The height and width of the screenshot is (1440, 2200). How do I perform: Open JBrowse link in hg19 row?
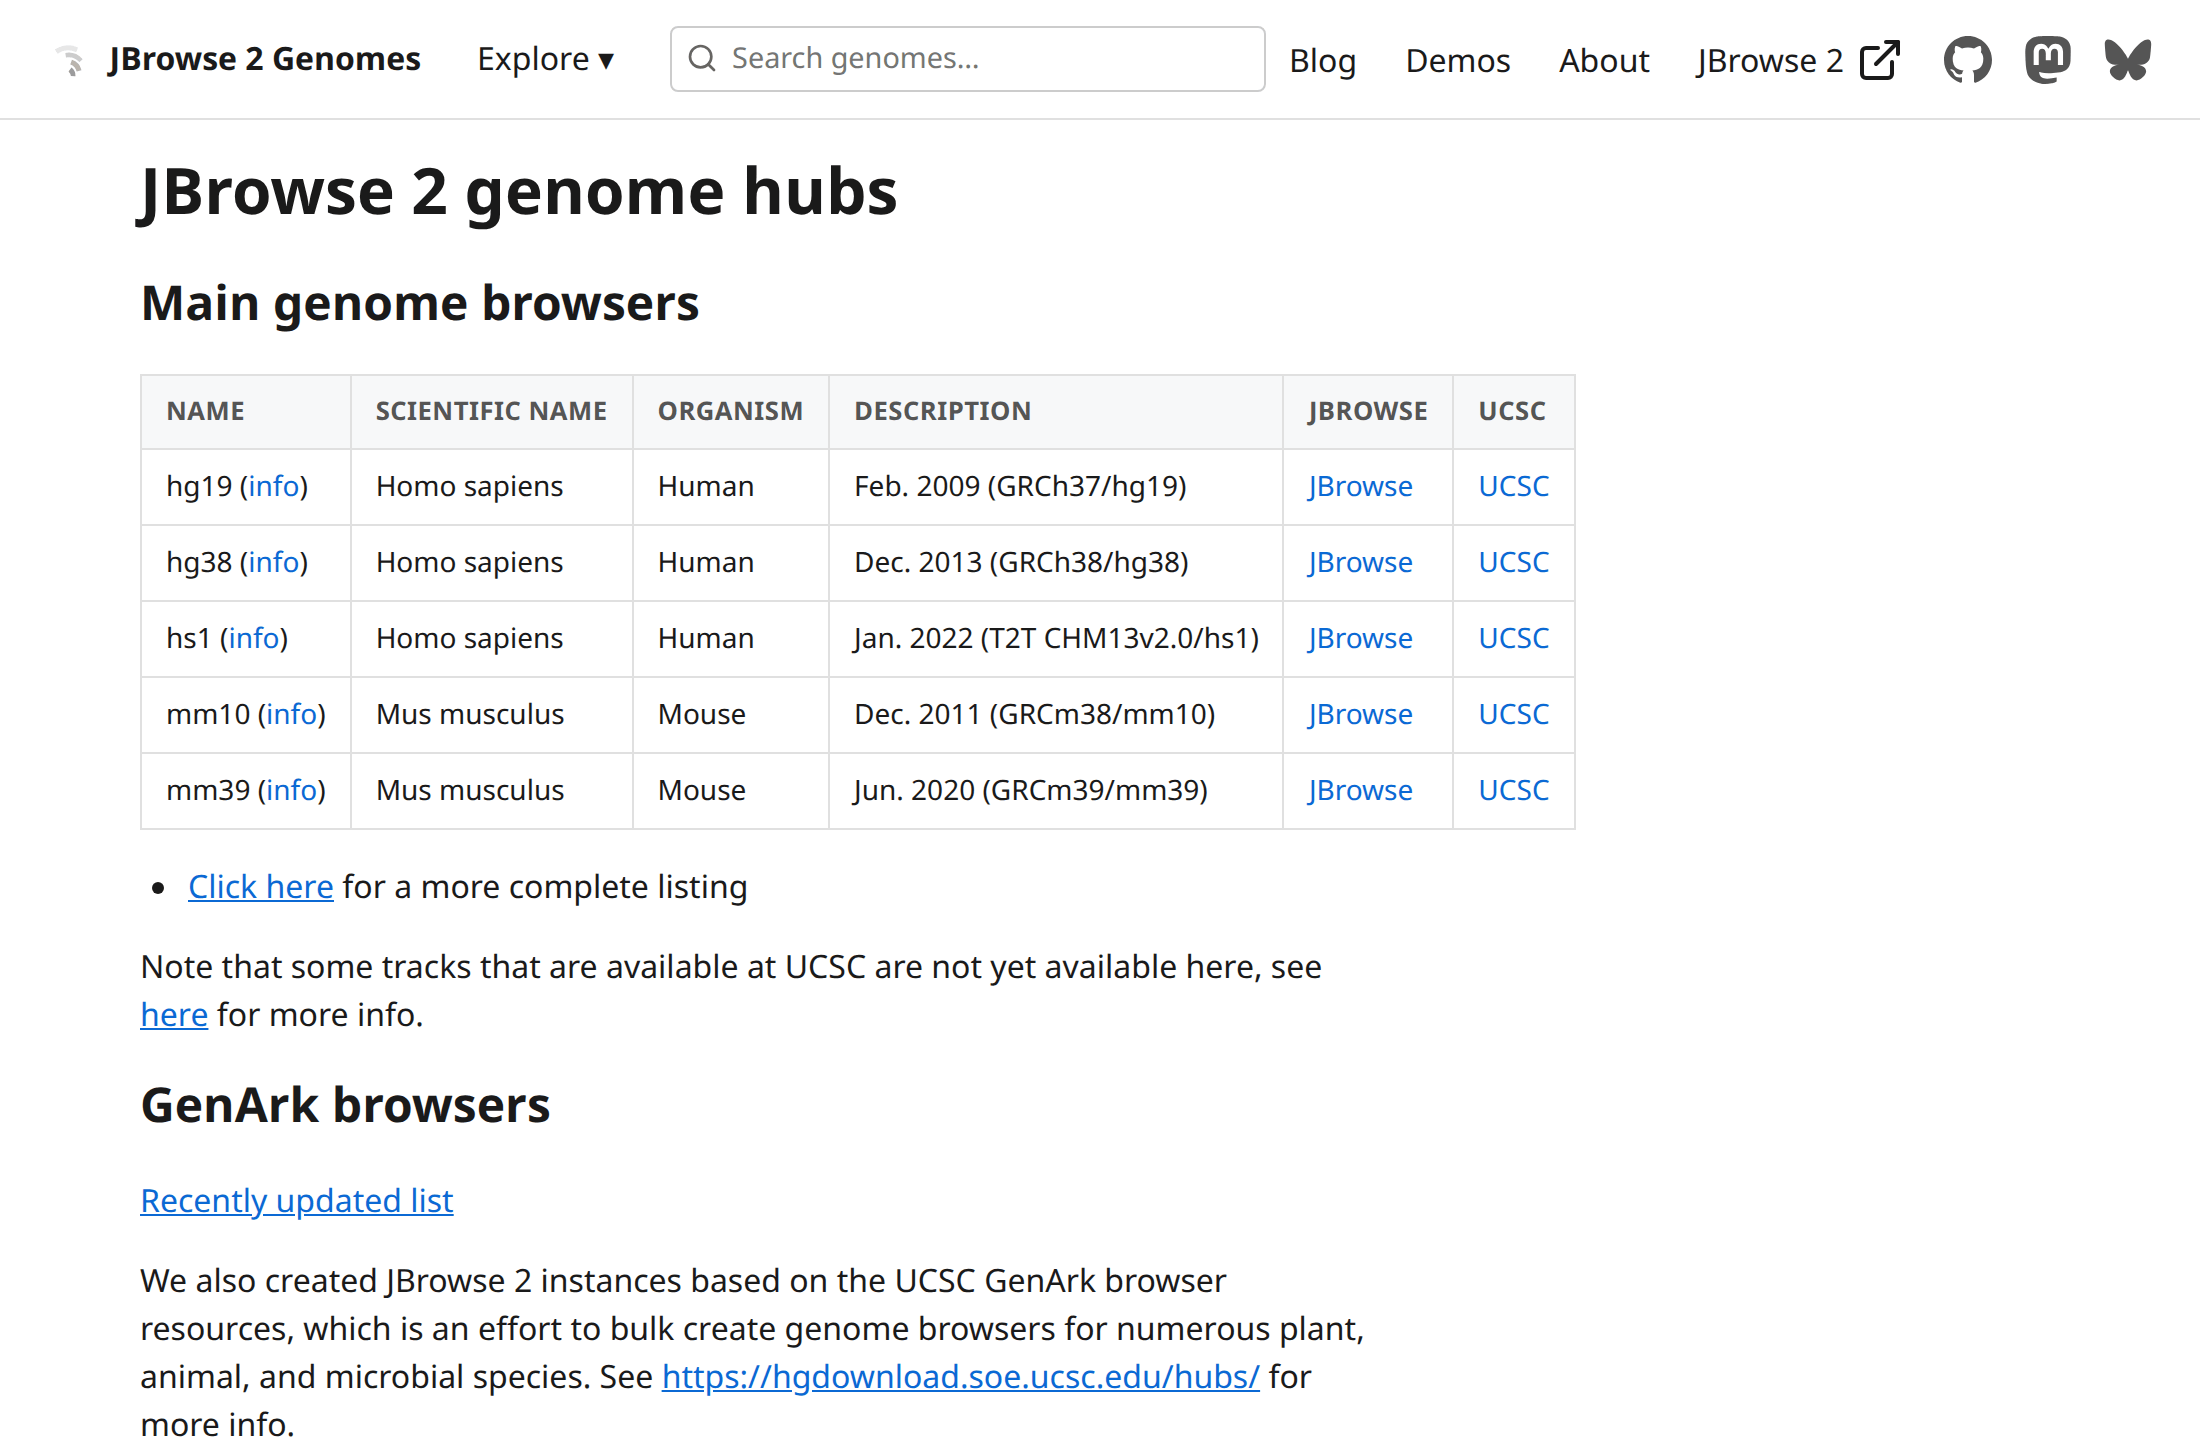[x=1360, y=486]
